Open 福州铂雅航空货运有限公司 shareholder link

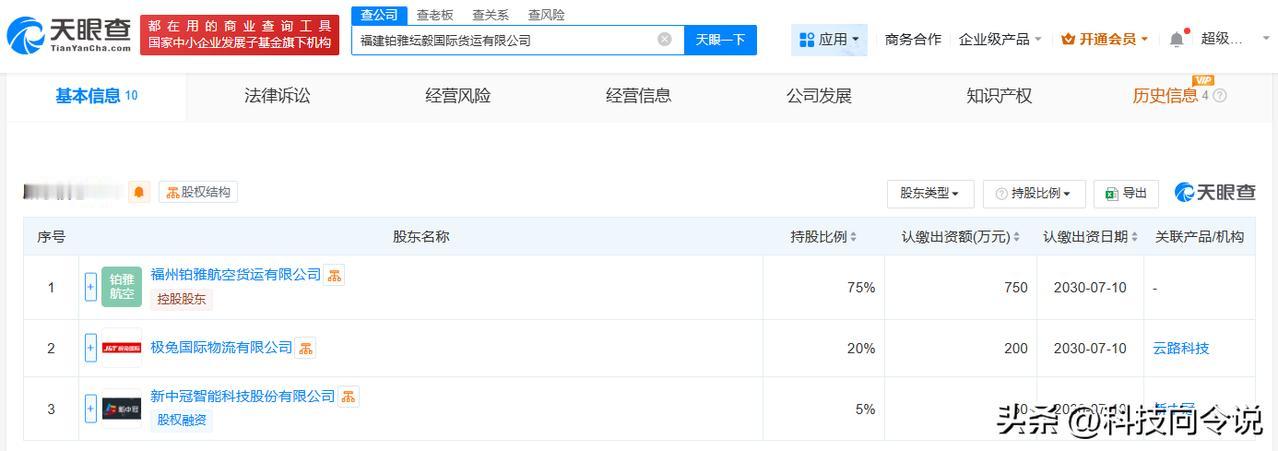point(235,274)
